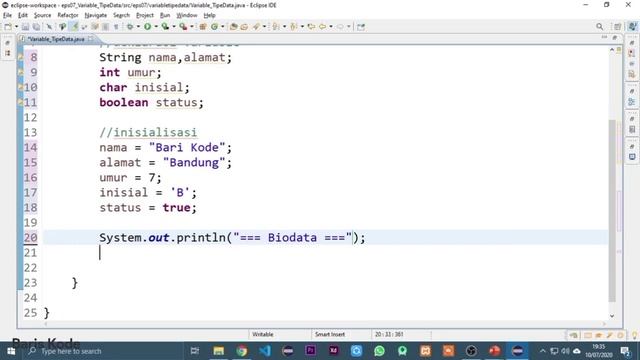Expand the External Tools dropdown arrow
The width and height of the screenshot is (640, 360).
[191, 27]
